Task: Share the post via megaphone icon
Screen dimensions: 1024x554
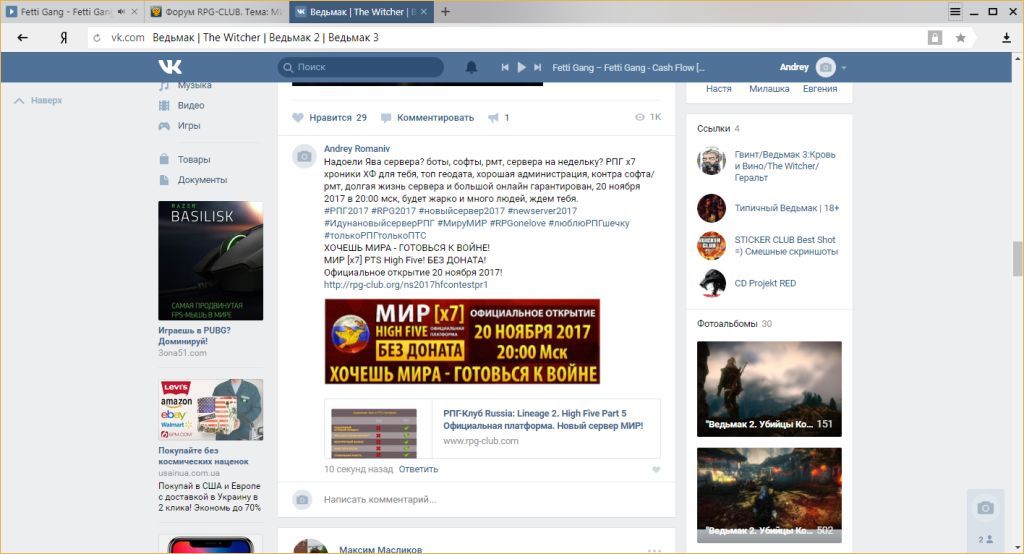Action: [x=493, y=118]
